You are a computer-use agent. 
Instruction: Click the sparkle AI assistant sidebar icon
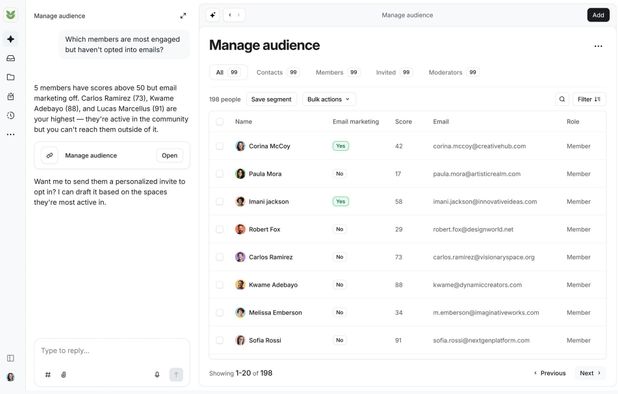click(11, 39)
